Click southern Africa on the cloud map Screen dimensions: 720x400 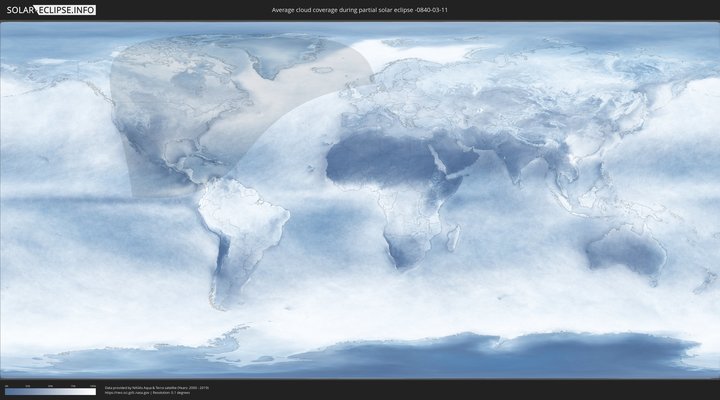tap(405, 245)
